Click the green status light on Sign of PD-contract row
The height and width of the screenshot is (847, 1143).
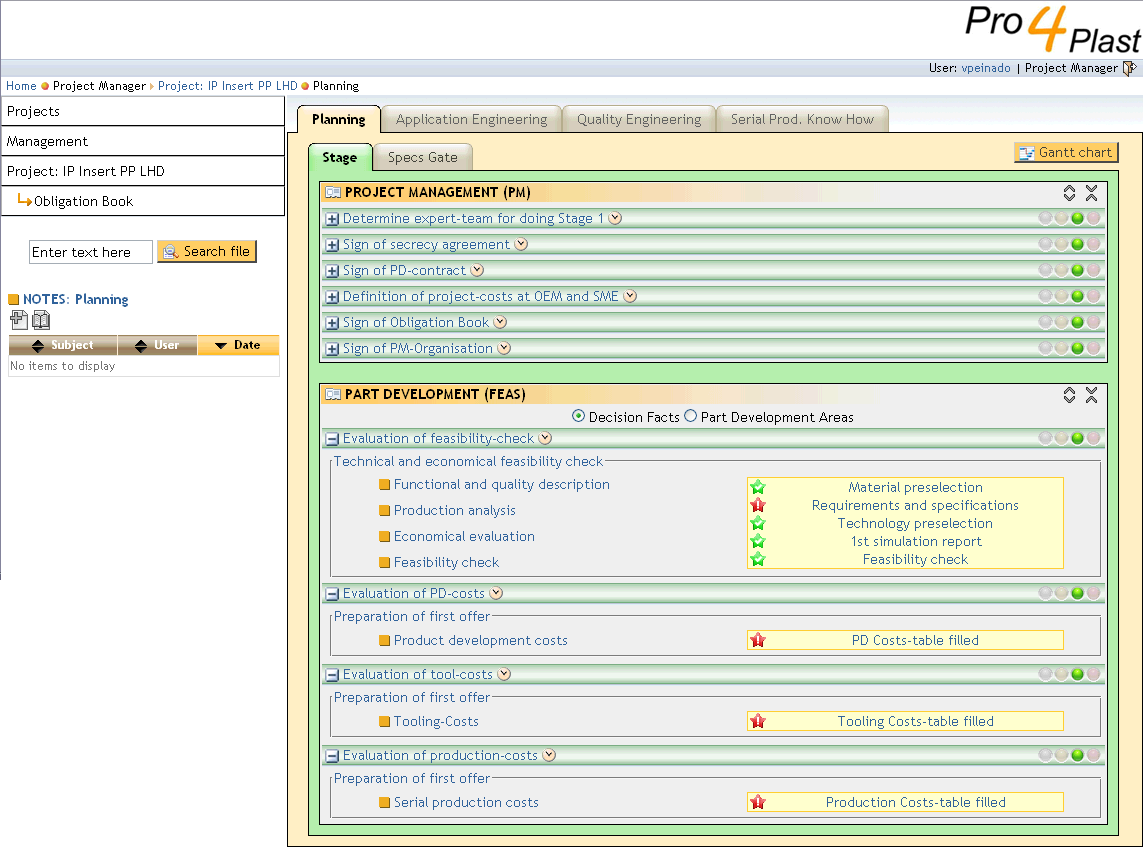(x=1077, y=270)
